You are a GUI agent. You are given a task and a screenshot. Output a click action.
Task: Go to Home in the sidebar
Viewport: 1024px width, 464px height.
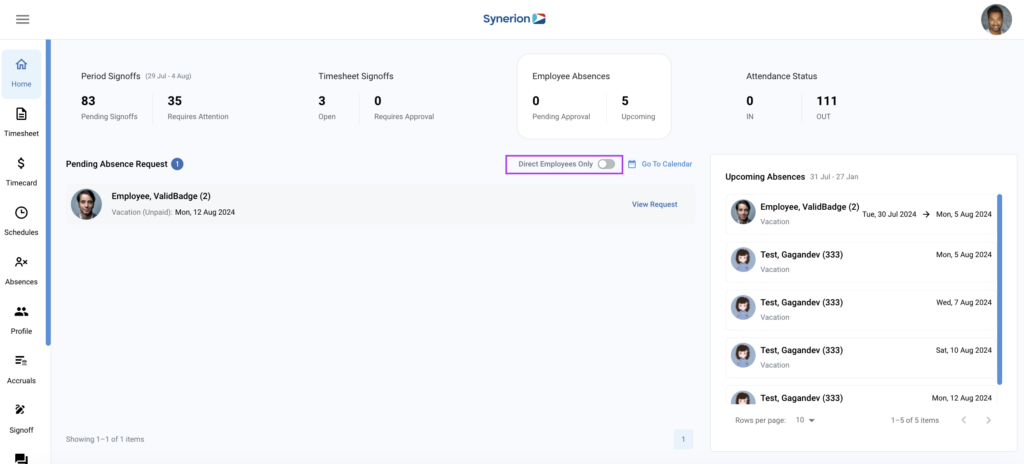pyautogui.click(x=22, y=74)
